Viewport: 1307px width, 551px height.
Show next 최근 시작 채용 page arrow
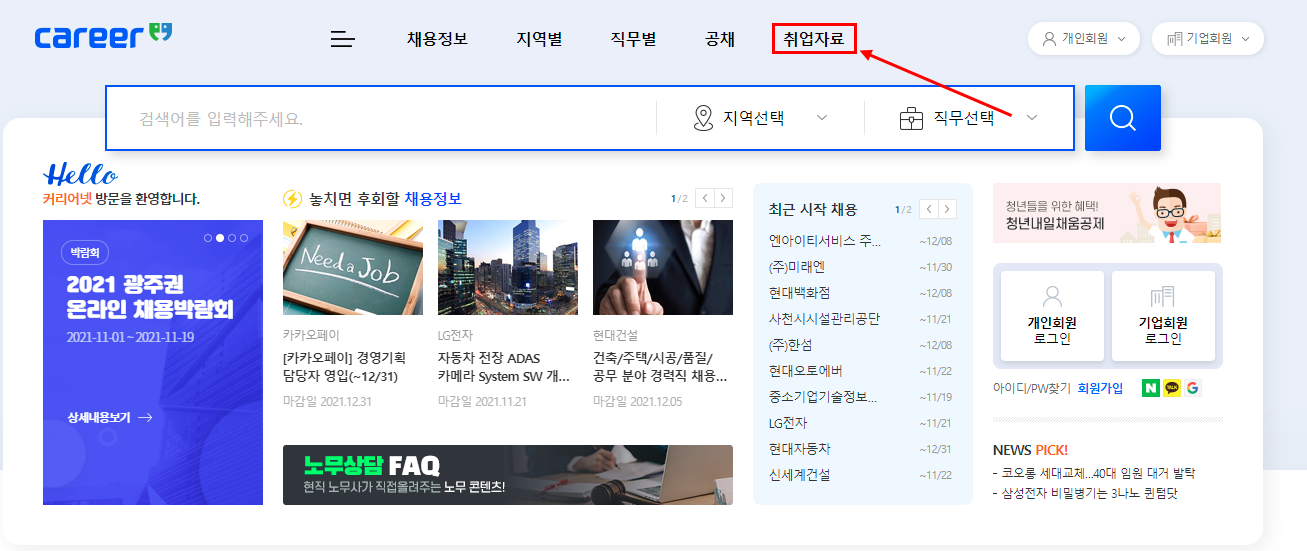(x=947, y=209)
